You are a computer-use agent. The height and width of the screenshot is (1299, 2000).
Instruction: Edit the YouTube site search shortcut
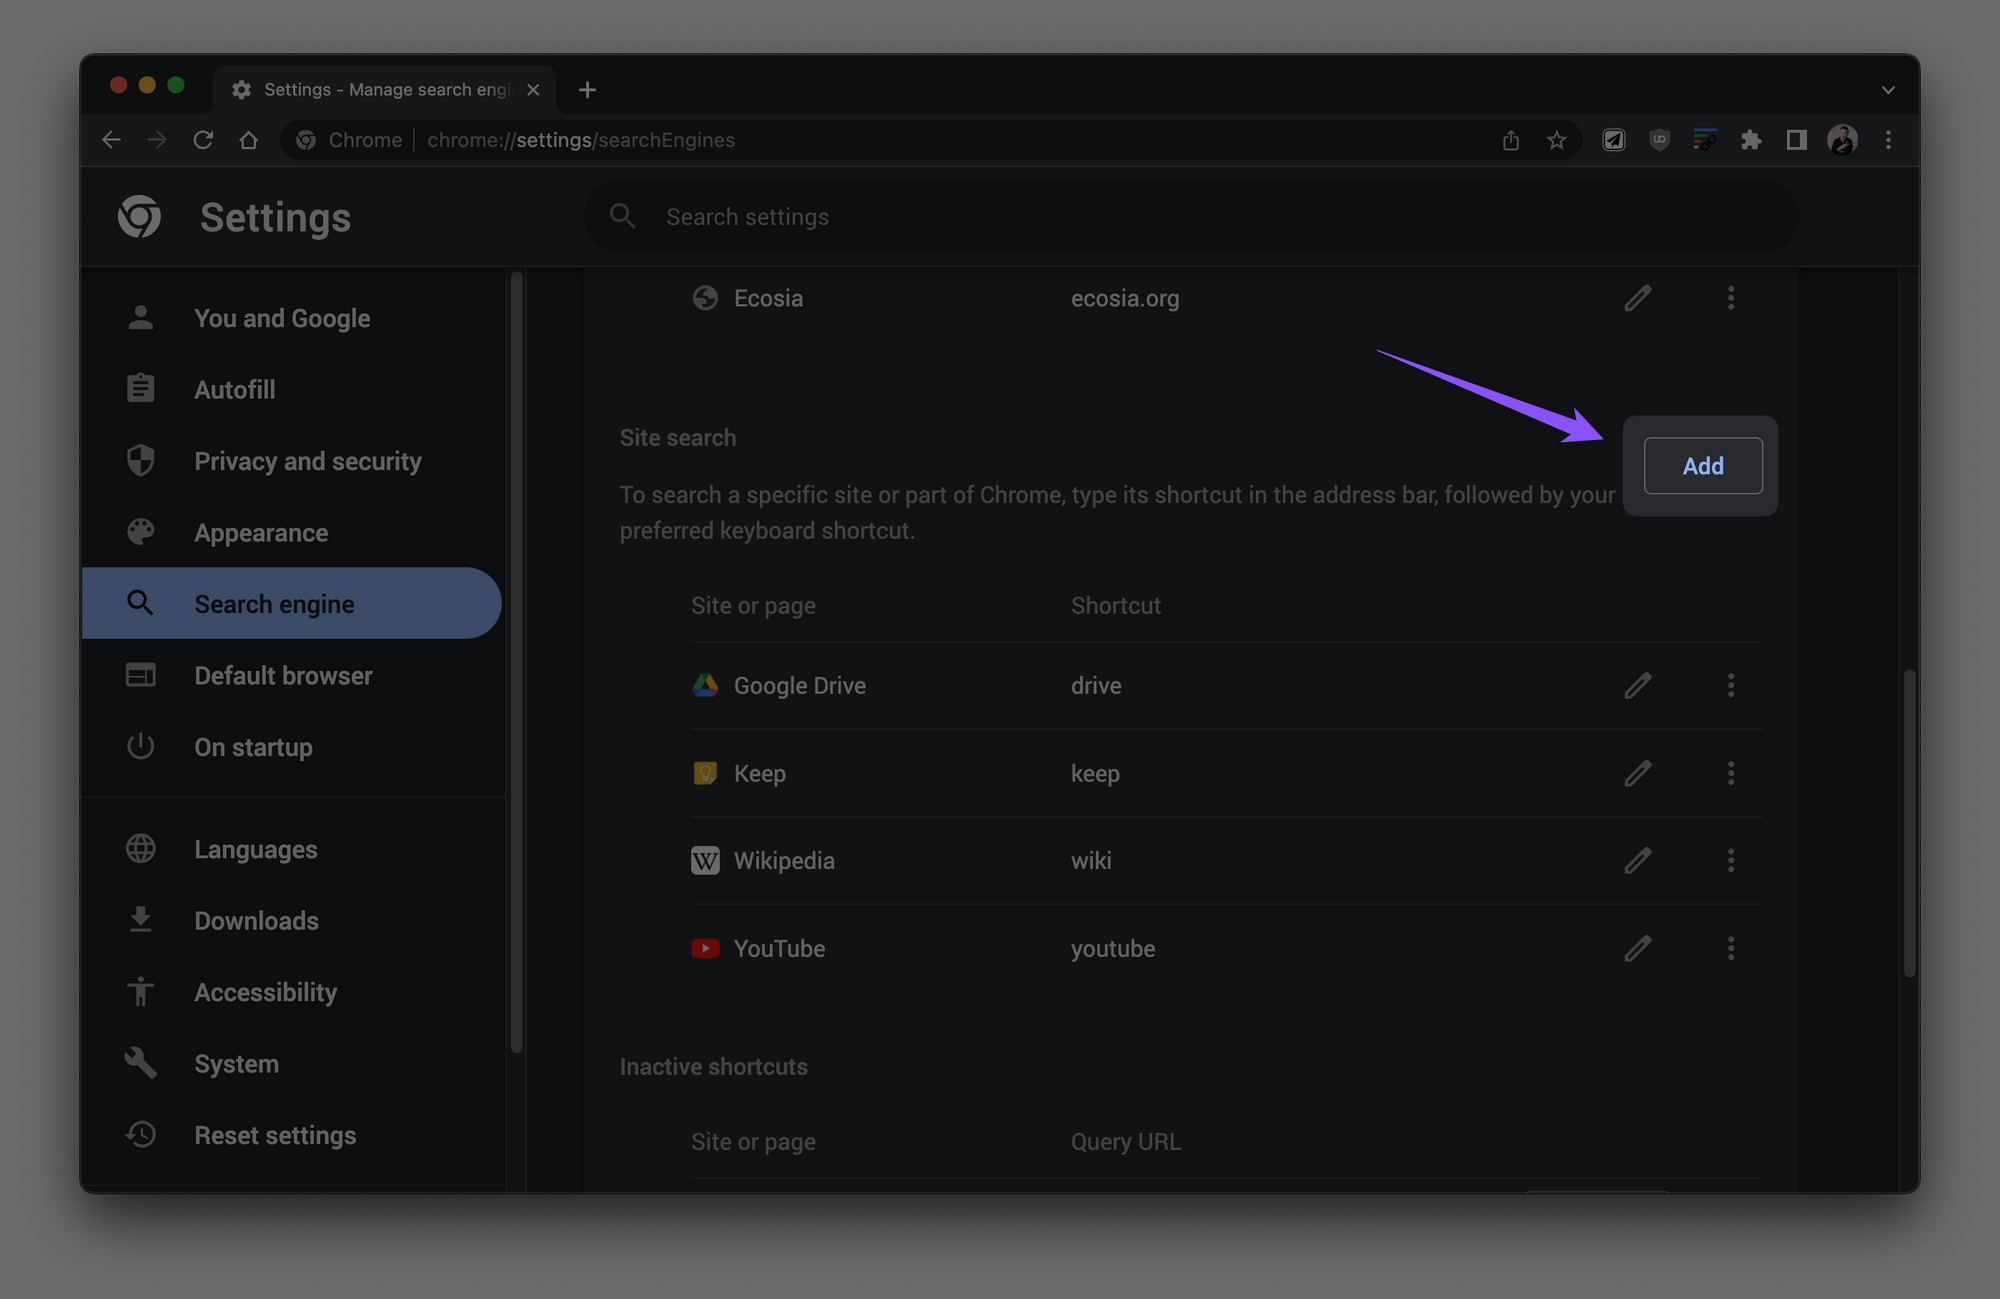point(1637,948)
